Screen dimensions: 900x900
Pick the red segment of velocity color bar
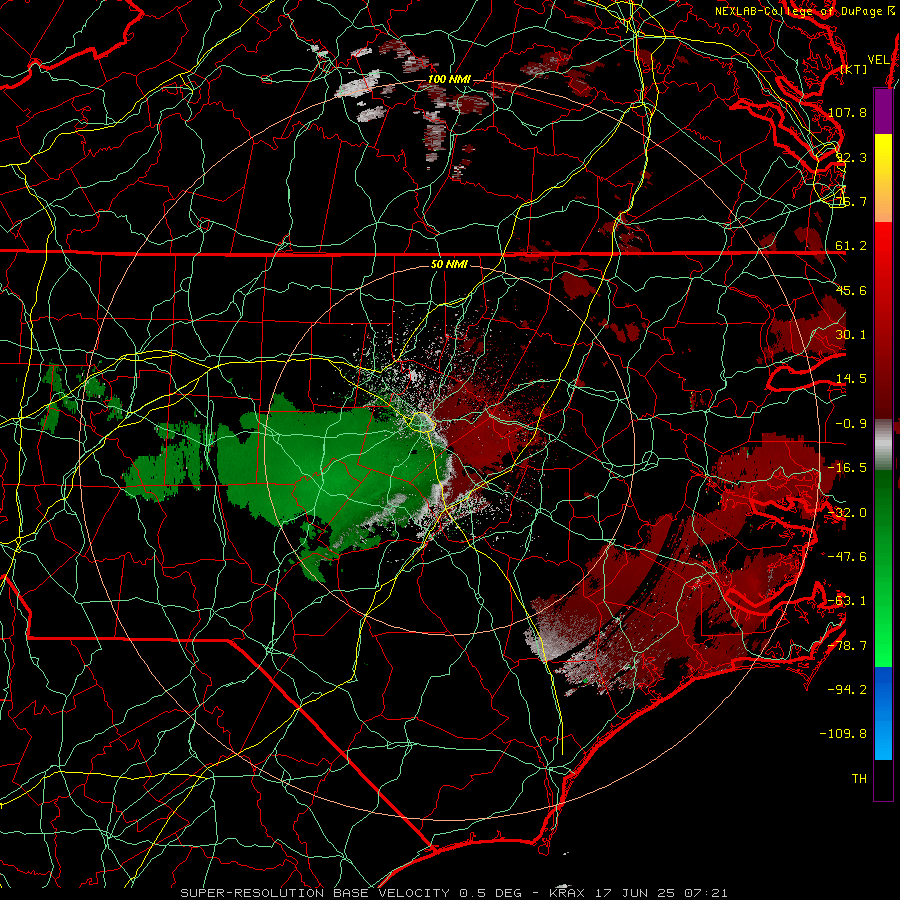pos(883,320)
